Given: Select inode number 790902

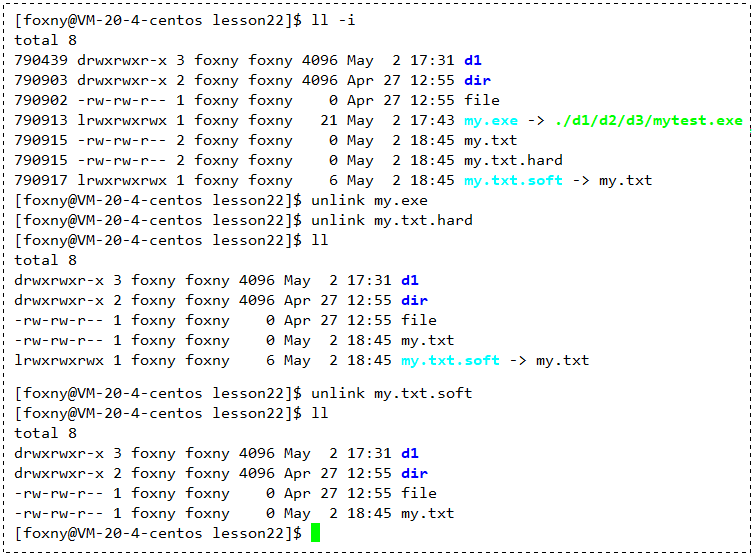Looking at the screenshot, I should pos(41,100).
